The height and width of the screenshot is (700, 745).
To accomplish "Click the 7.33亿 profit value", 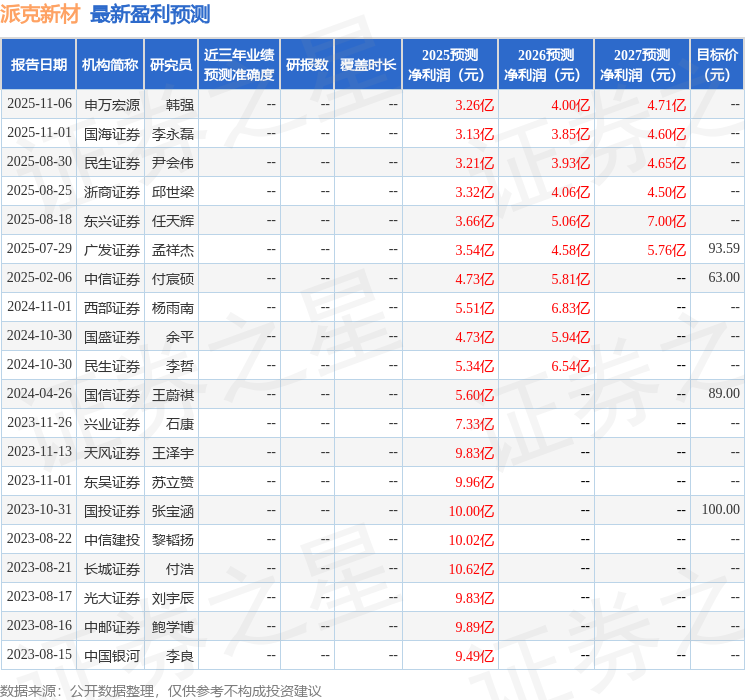I will tap(475, 424).
